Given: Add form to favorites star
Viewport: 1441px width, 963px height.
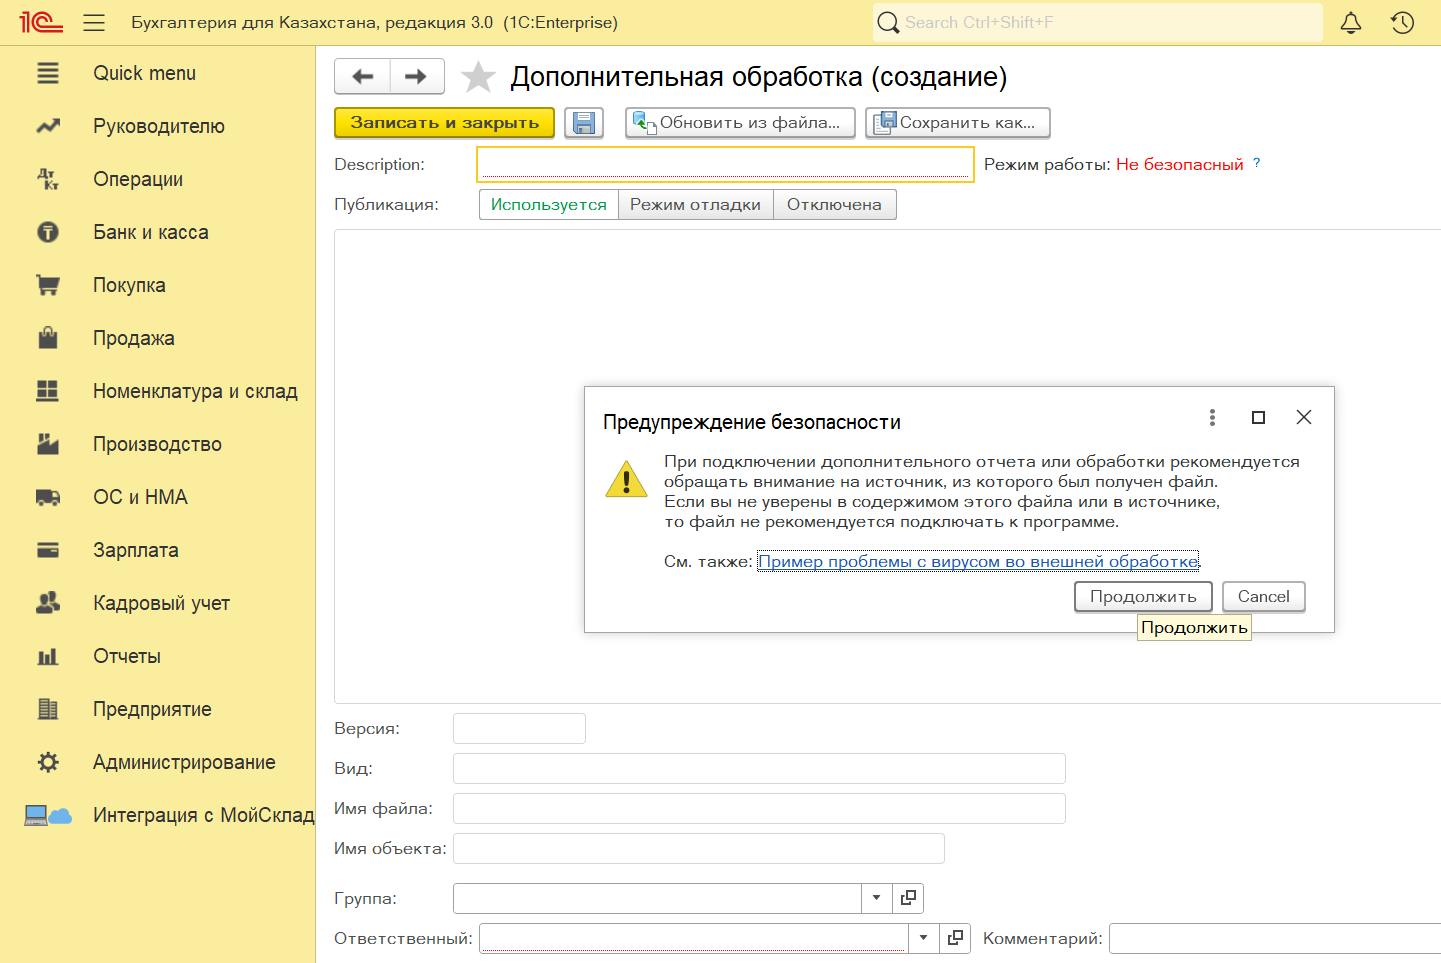Looking at the screenshot, I should pyautogui.click(x=478, y=77).
